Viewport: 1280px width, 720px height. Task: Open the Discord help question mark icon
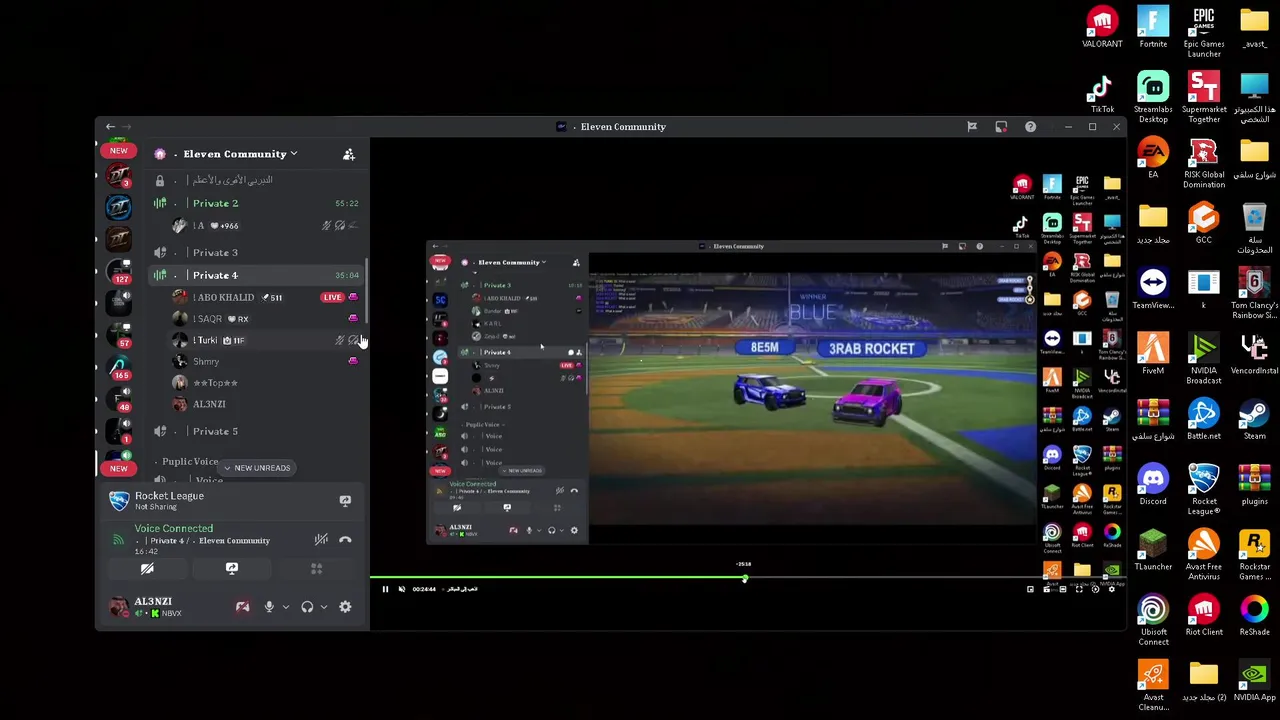pyautogui.click(x=1030, y=127)
